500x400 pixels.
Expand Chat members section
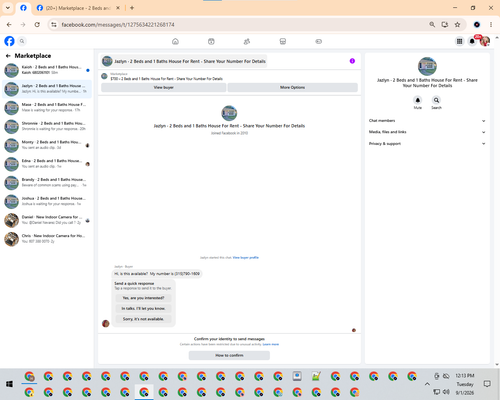coord(427,121)
